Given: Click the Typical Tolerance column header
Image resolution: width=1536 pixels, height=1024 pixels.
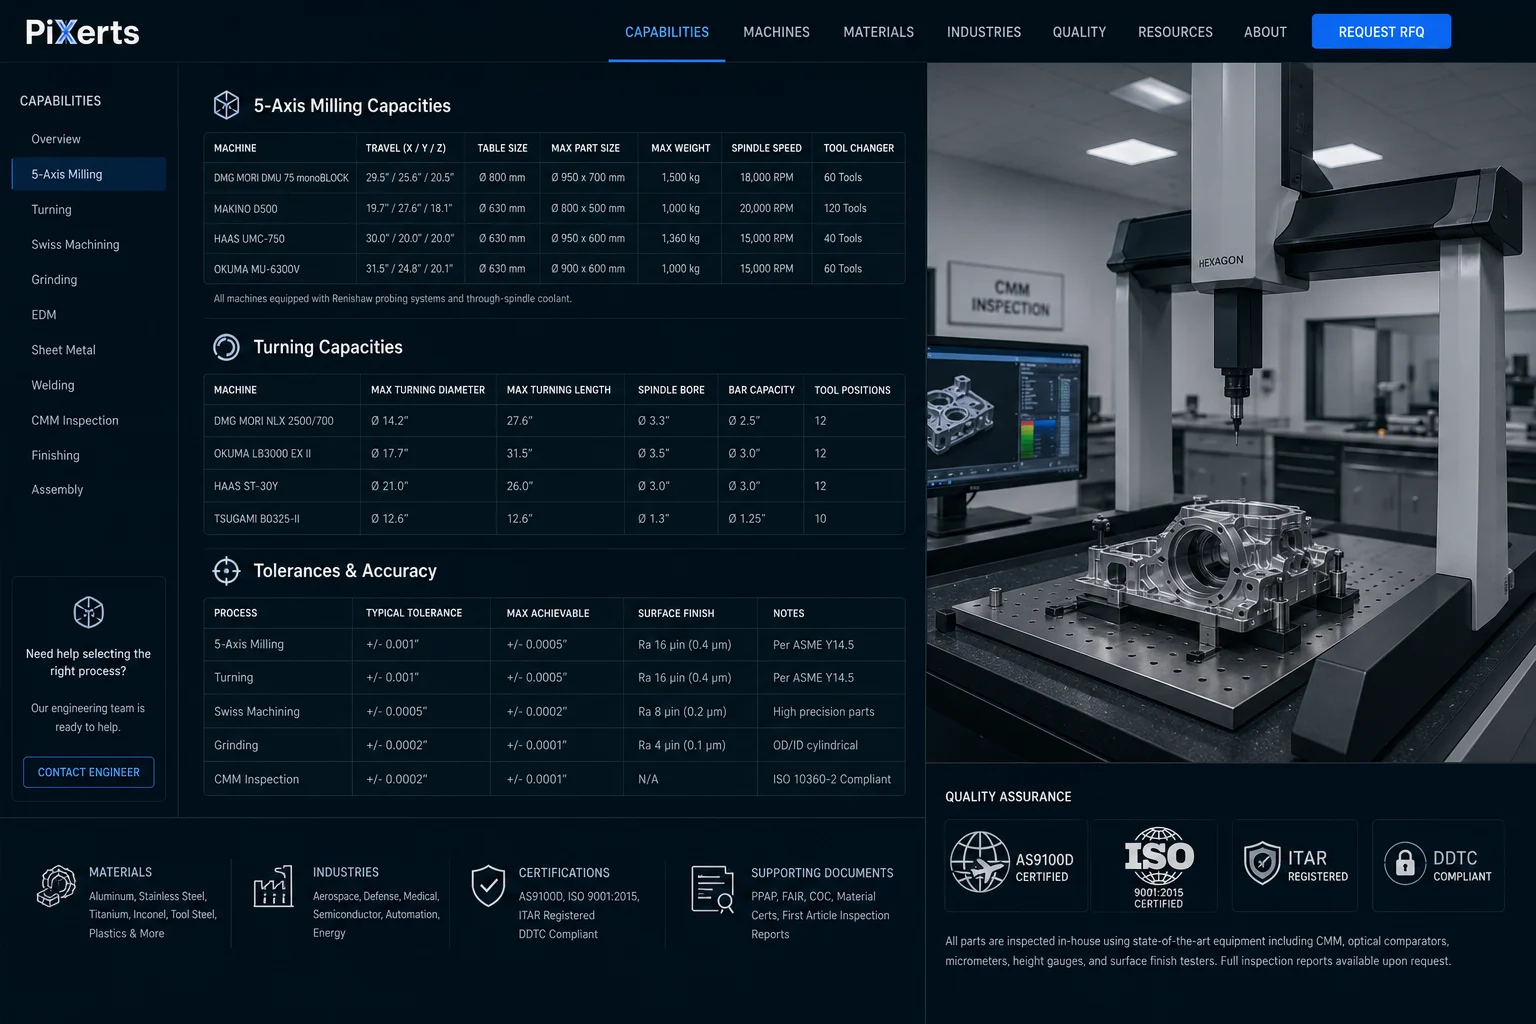Looking at the screenshot, I should pyautogui.click(x=414, y=613).
